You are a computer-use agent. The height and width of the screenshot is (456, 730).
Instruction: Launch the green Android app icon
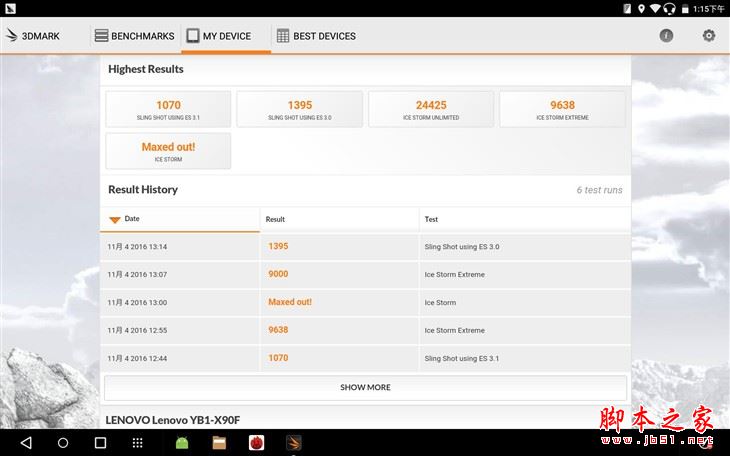pyautogui.click(x=182, y=442)
